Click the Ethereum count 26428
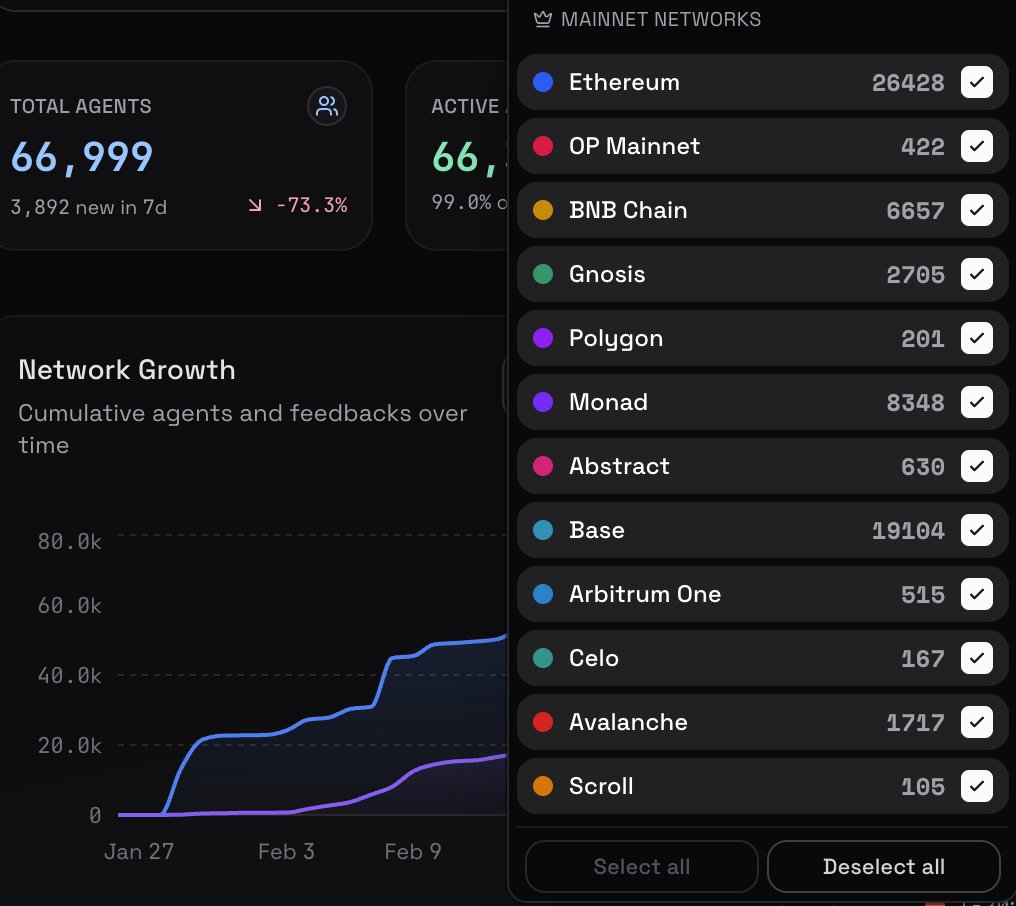Viewport: 1016px width, 906px height. click(x=908, y=83)
